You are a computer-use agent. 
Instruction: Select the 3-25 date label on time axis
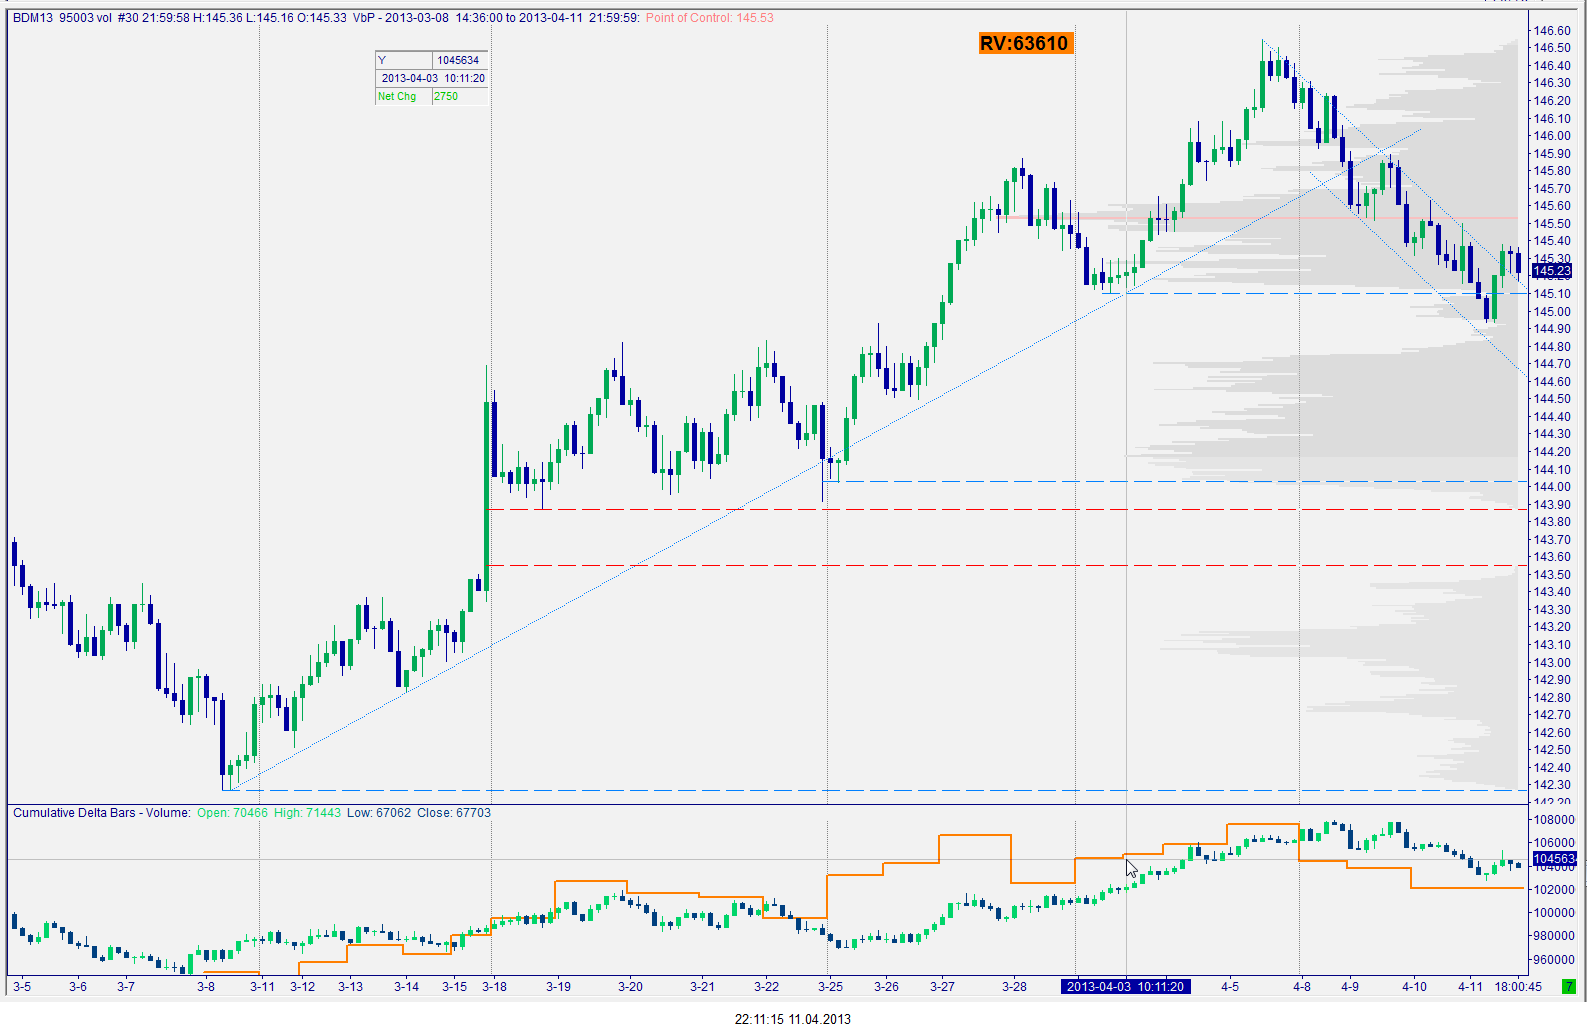click(830, 987)
